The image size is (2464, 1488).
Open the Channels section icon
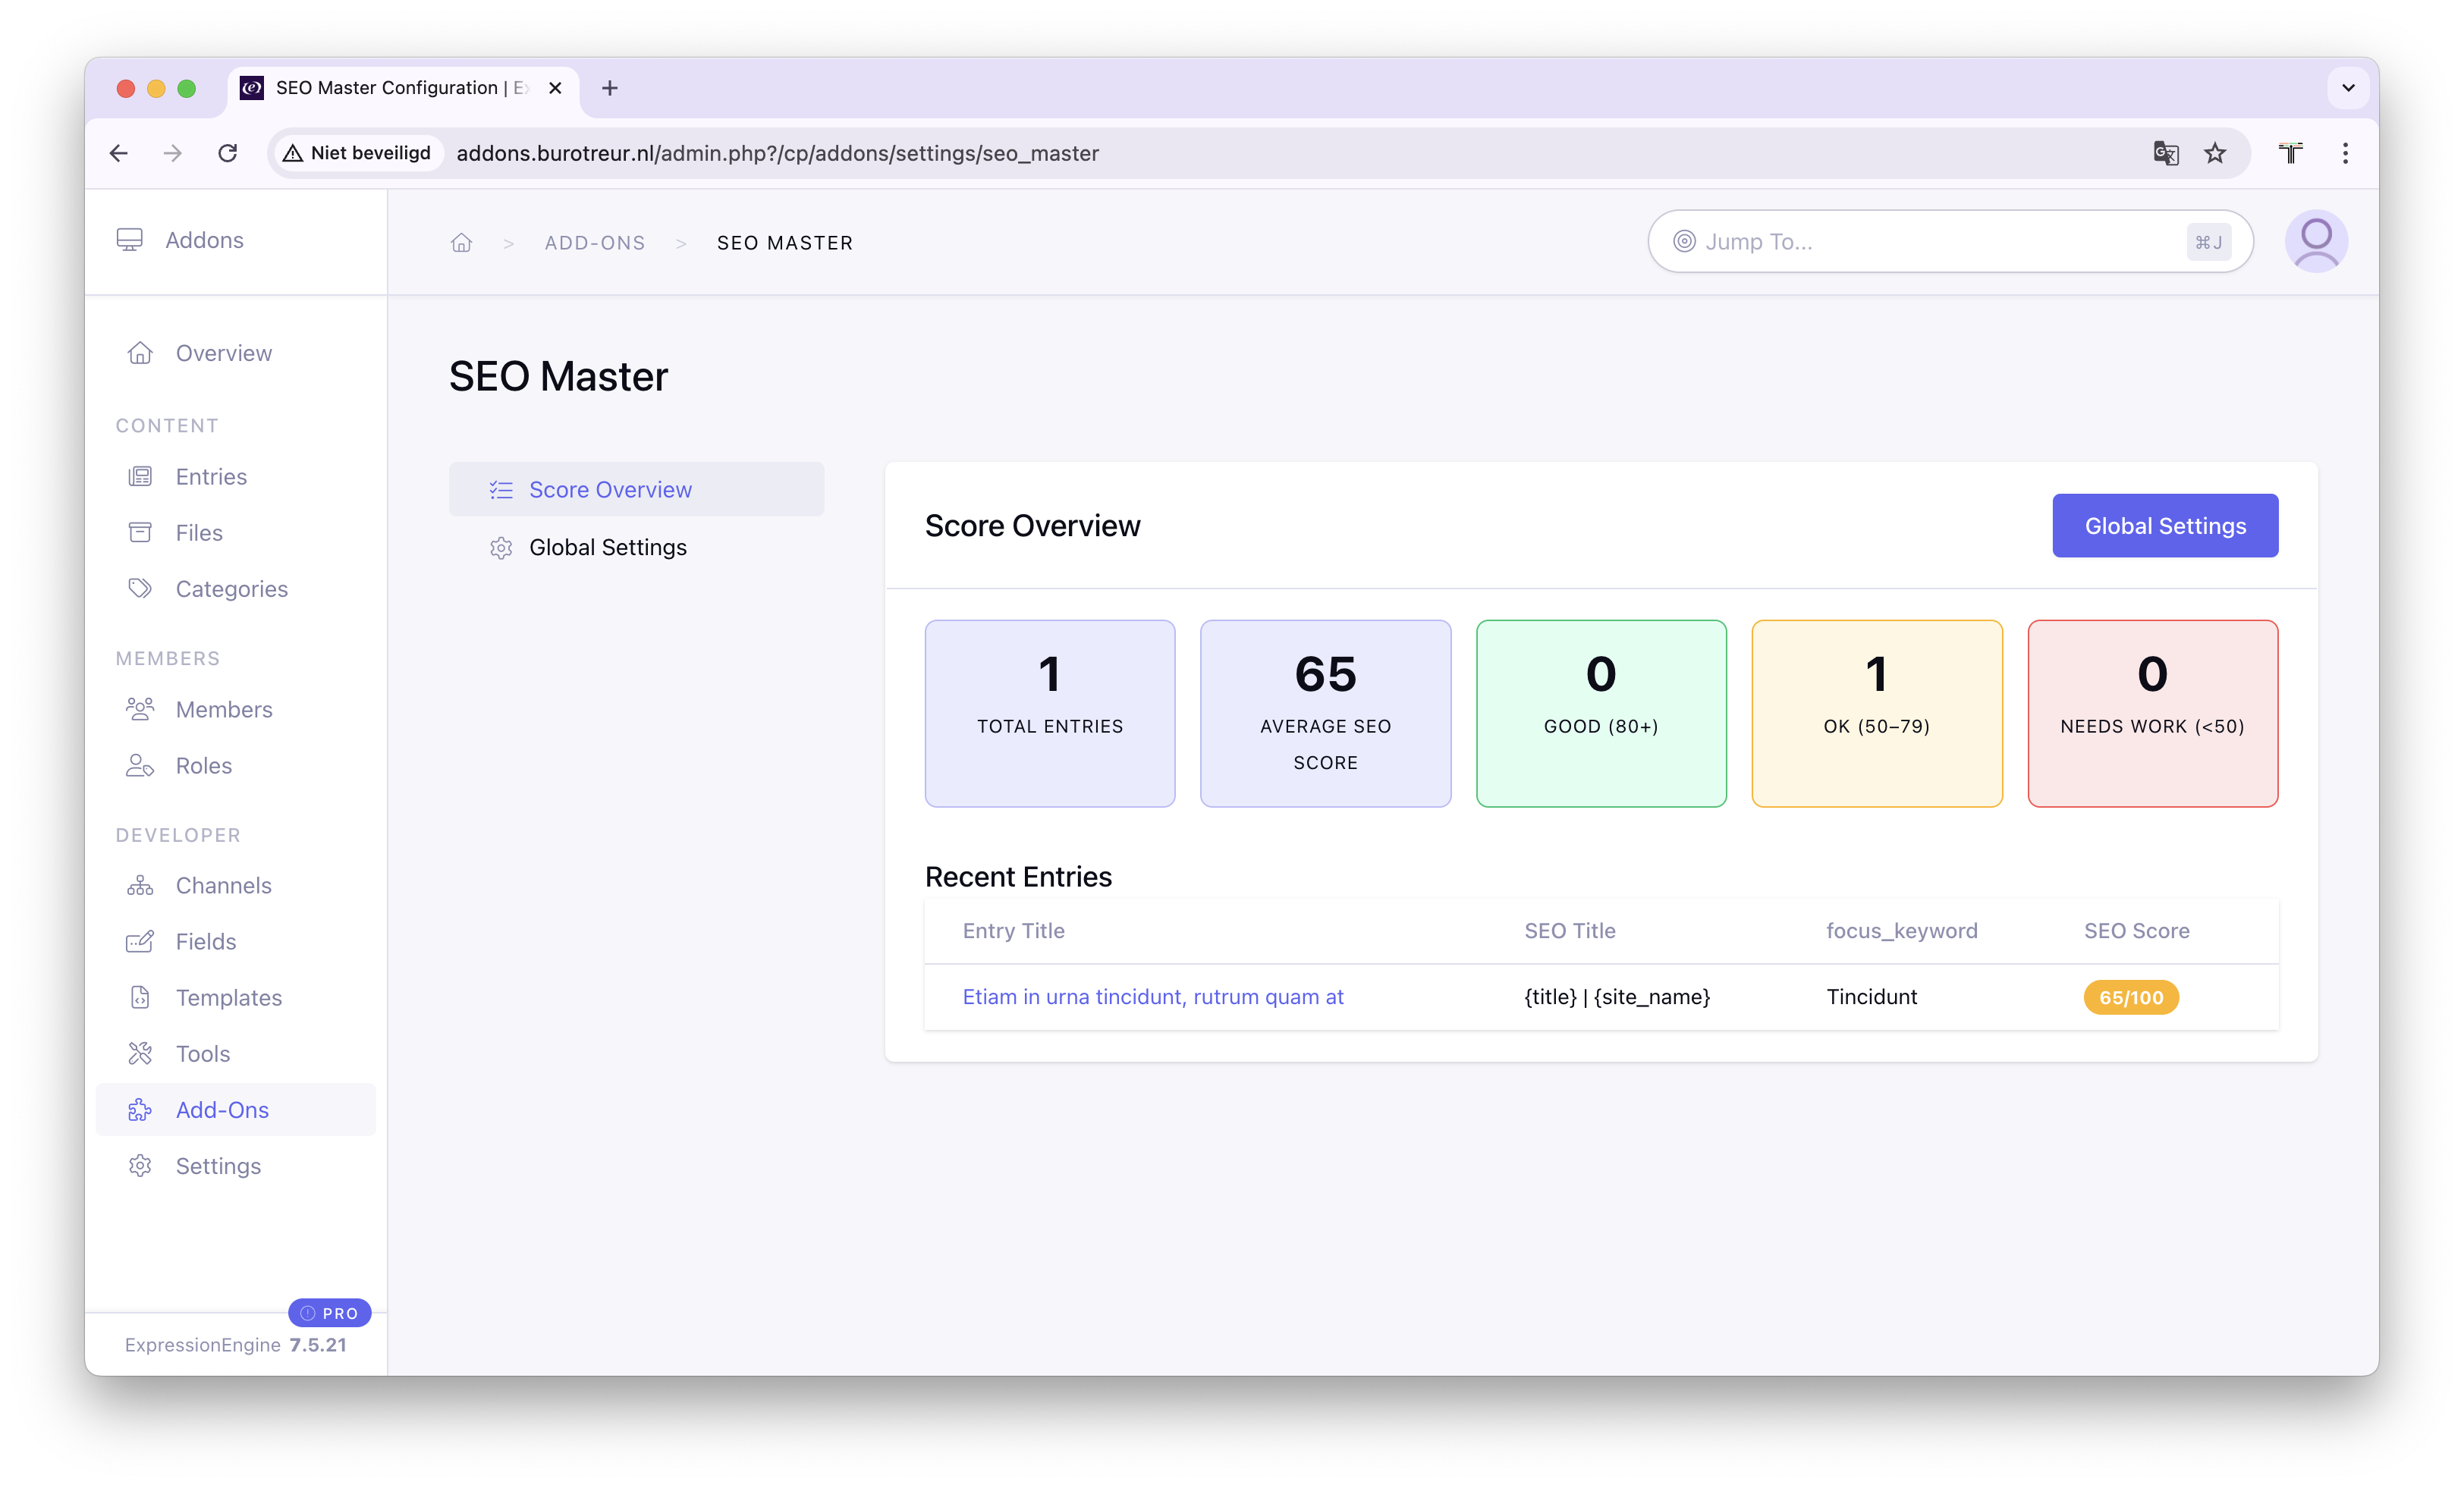pos(141,885)
